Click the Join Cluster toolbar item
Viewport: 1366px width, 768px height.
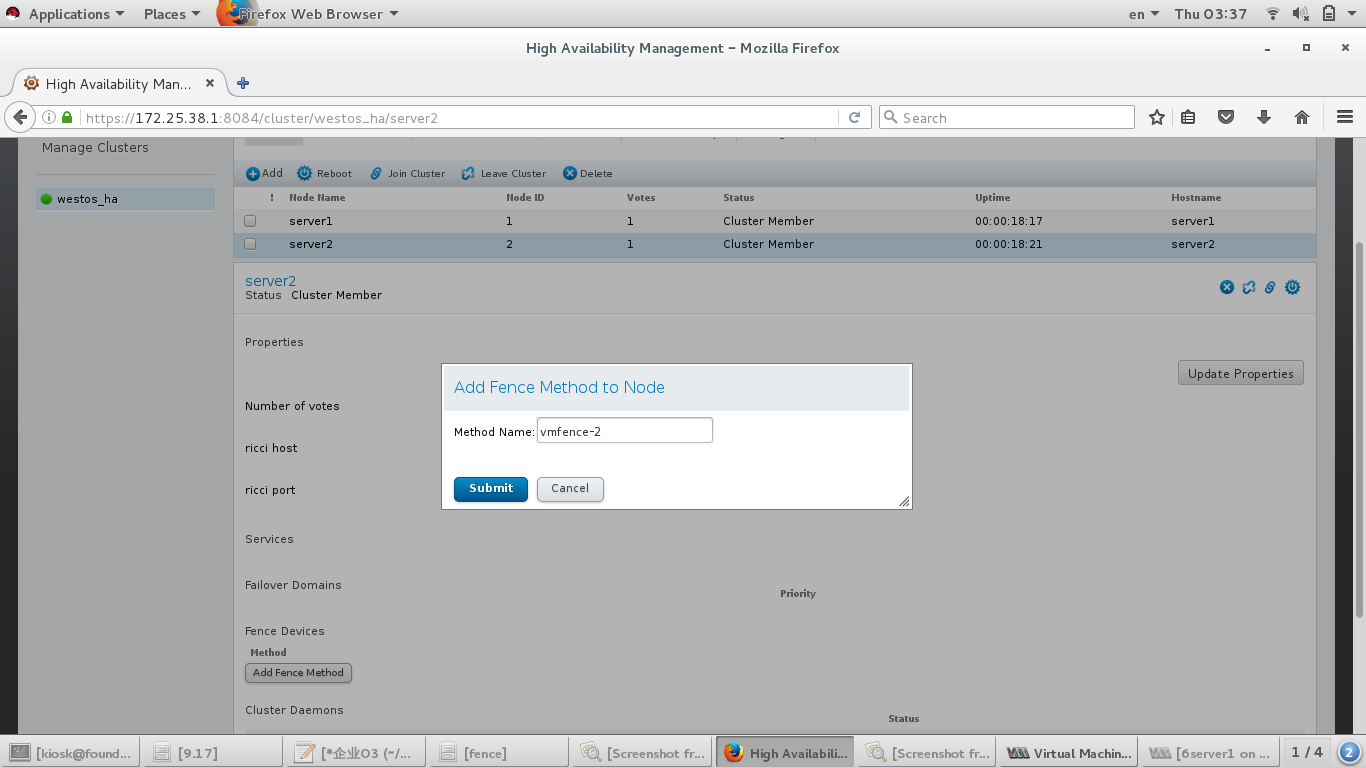click(x=407, y=173)
